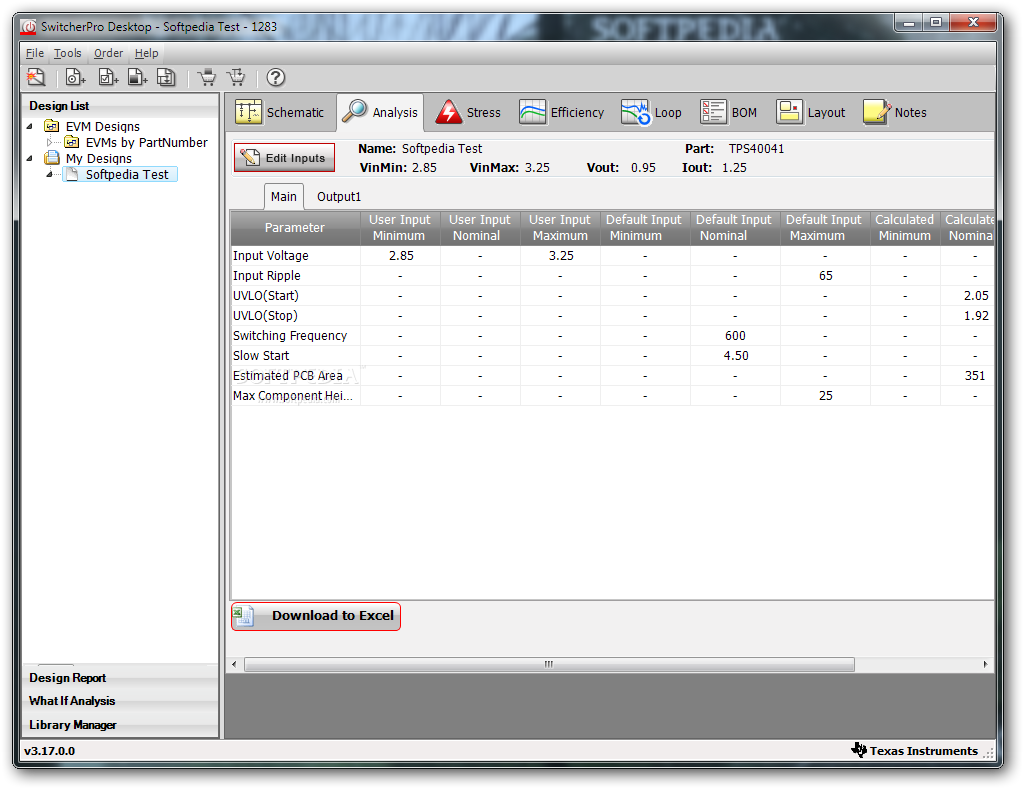Click the Calculated Minimum column header
Viewport: 1024px width, 789px height.
[x=904, y=227]
